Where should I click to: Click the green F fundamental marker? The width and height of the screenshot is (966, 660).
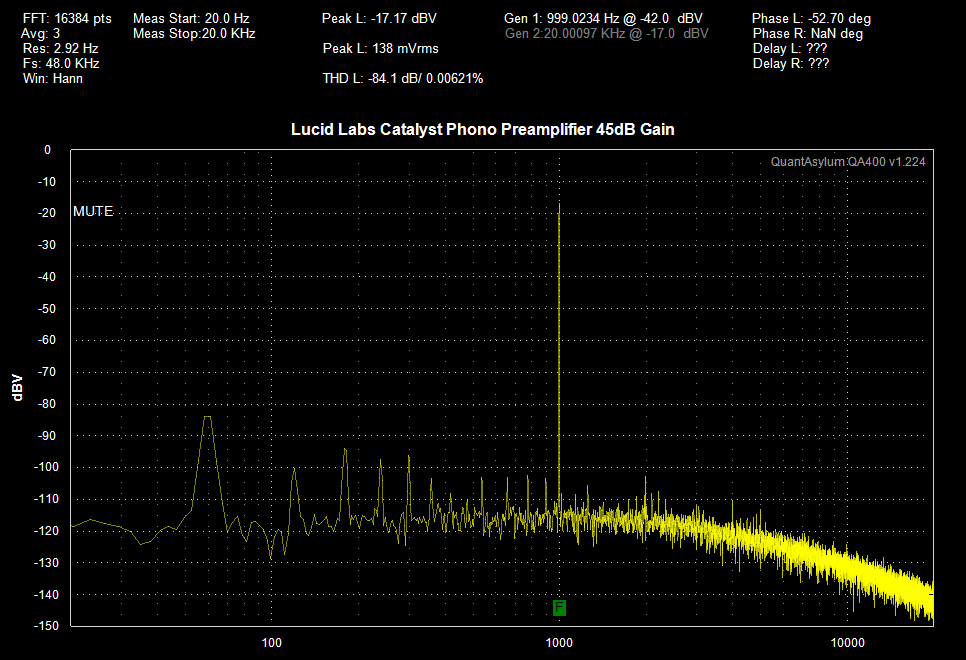[x=559, y=608]
